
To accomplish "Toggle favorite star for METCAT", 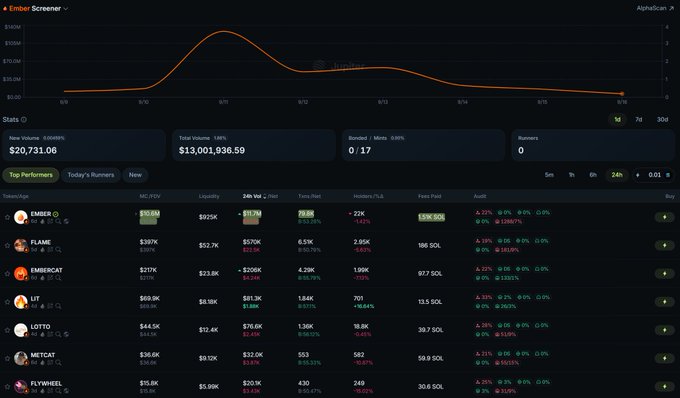I will pos(7,359).
